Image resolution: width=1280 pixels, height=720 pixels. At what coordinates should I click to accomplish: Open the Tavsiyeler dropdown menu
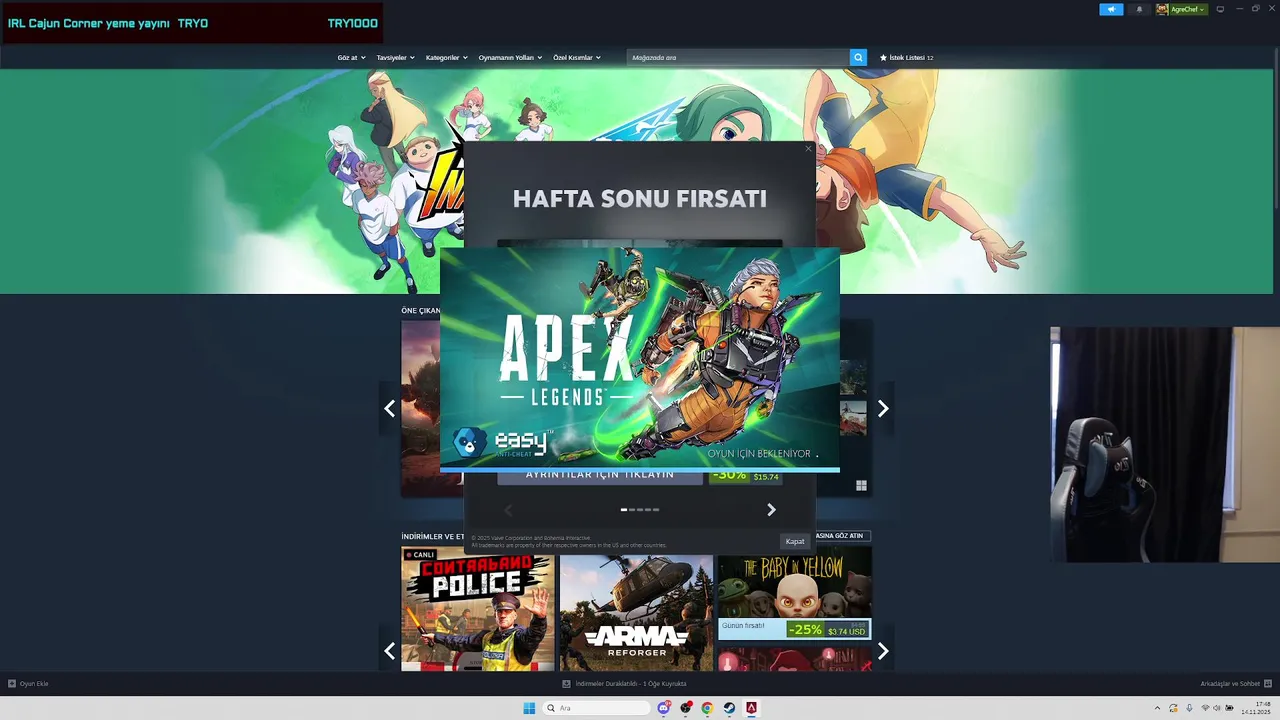(395, 58)
